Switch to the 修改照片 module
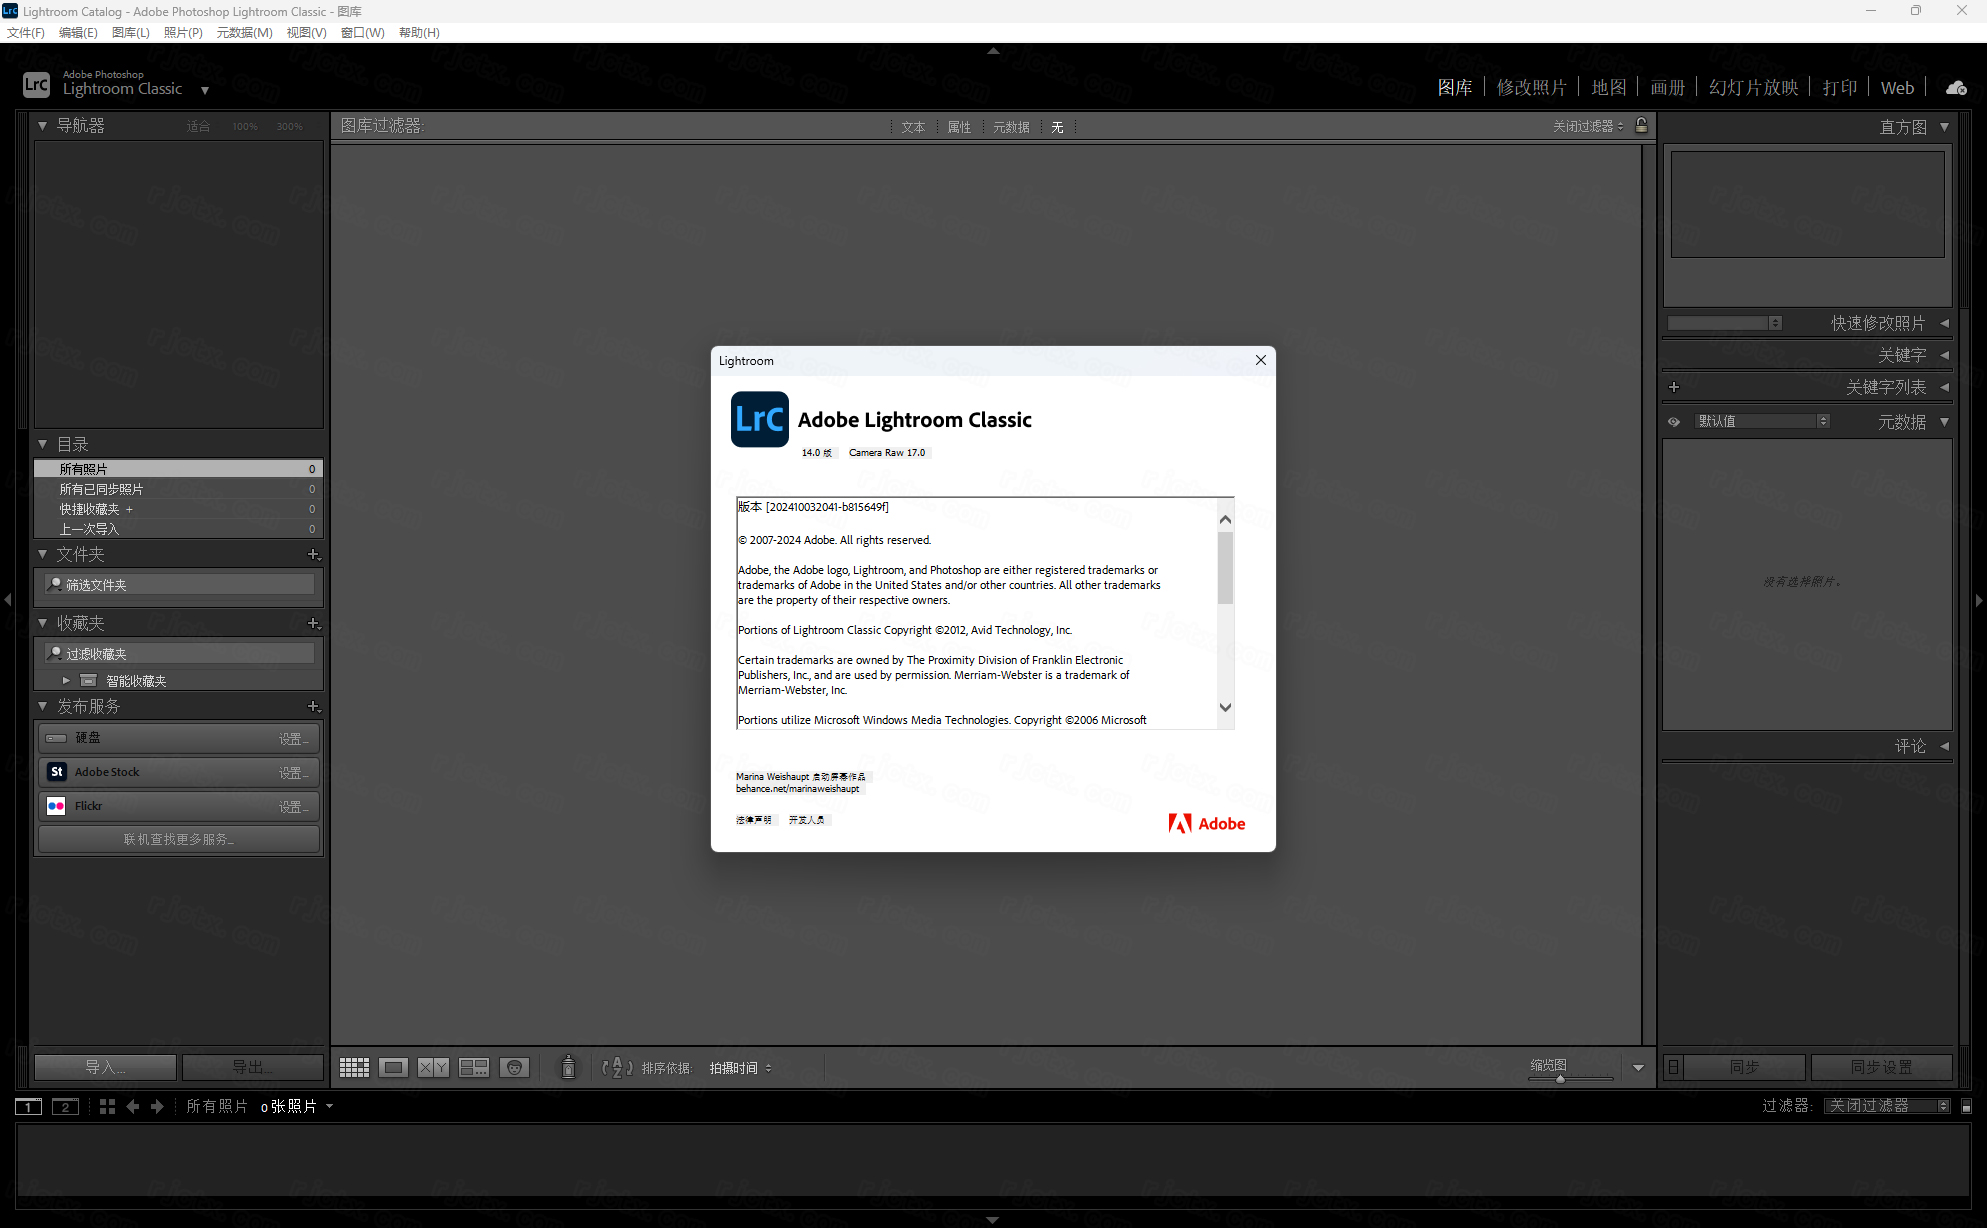 click(x=1532, y=87)
